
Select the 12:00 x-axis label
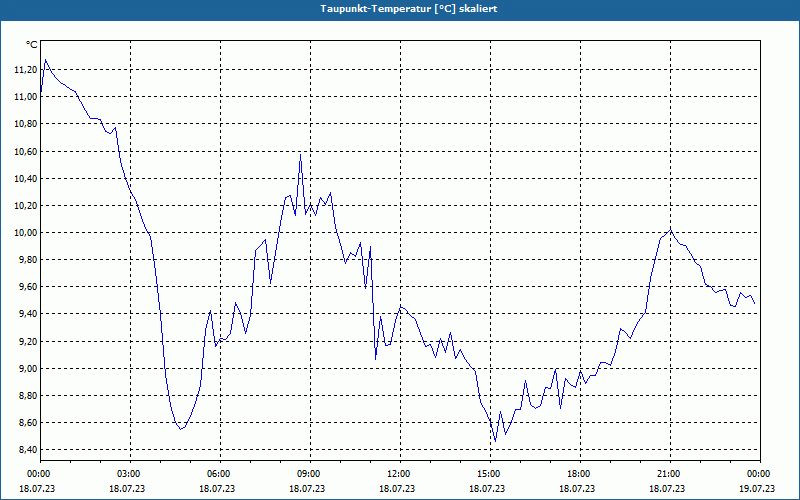[400, 474]
